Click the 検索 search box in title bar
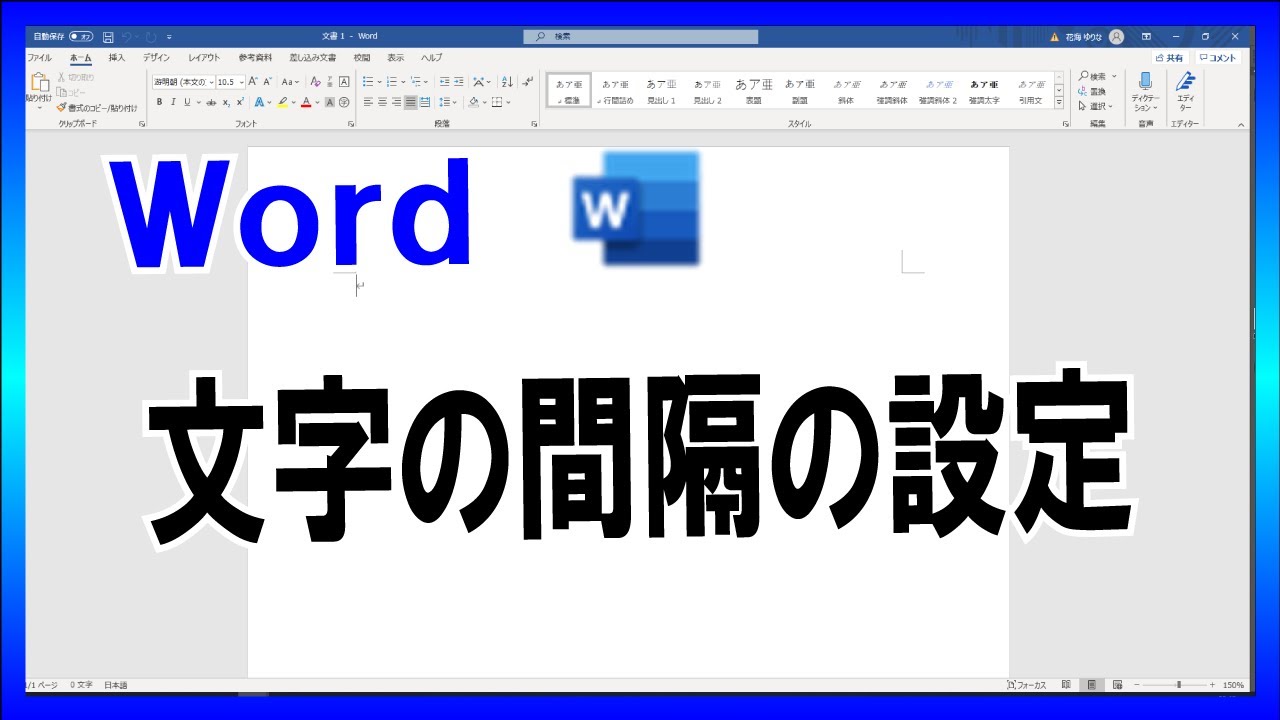Screen dimensions: 1280x720 coord(640,36)
